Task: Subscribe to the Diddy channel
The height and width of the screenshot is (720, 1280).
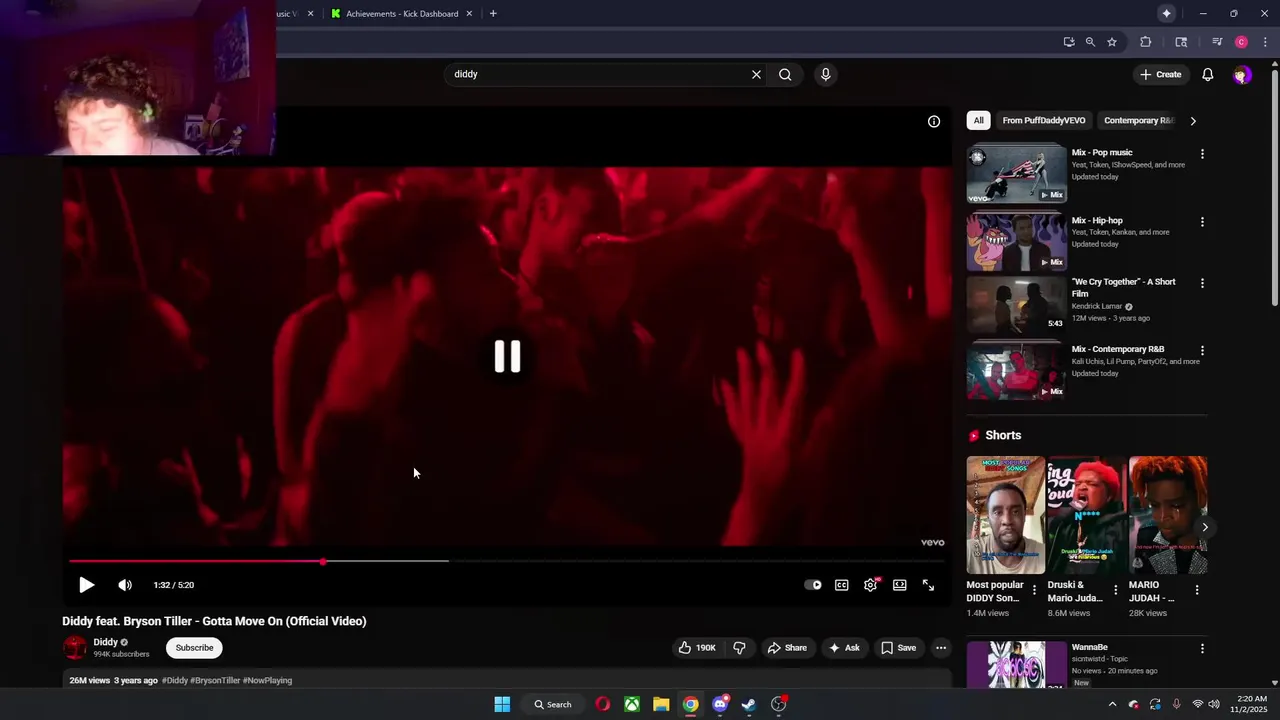Action: click(x=194, y=648)
